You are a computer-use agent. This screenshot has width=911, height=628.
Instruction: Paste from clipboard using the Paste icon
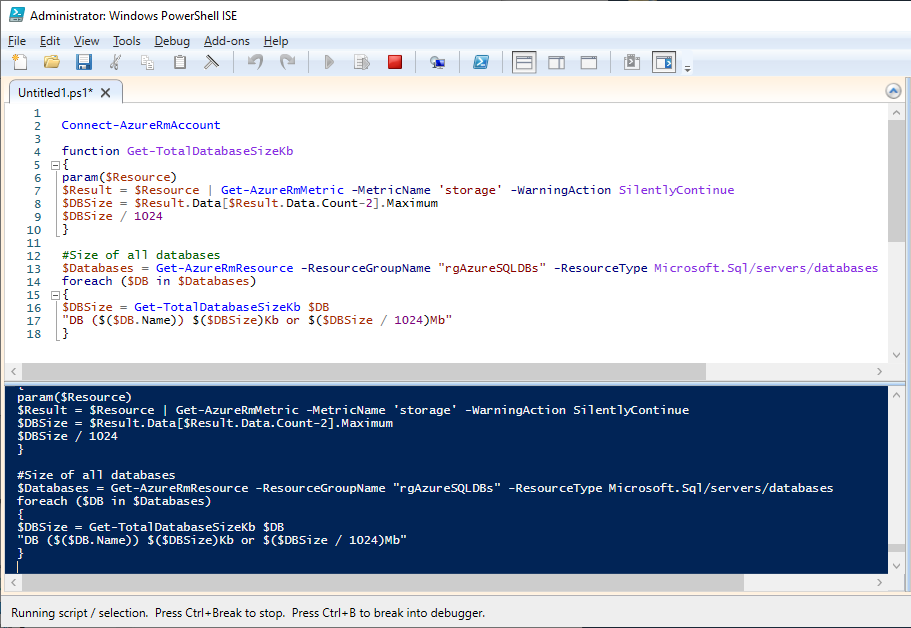click(180, 62)
